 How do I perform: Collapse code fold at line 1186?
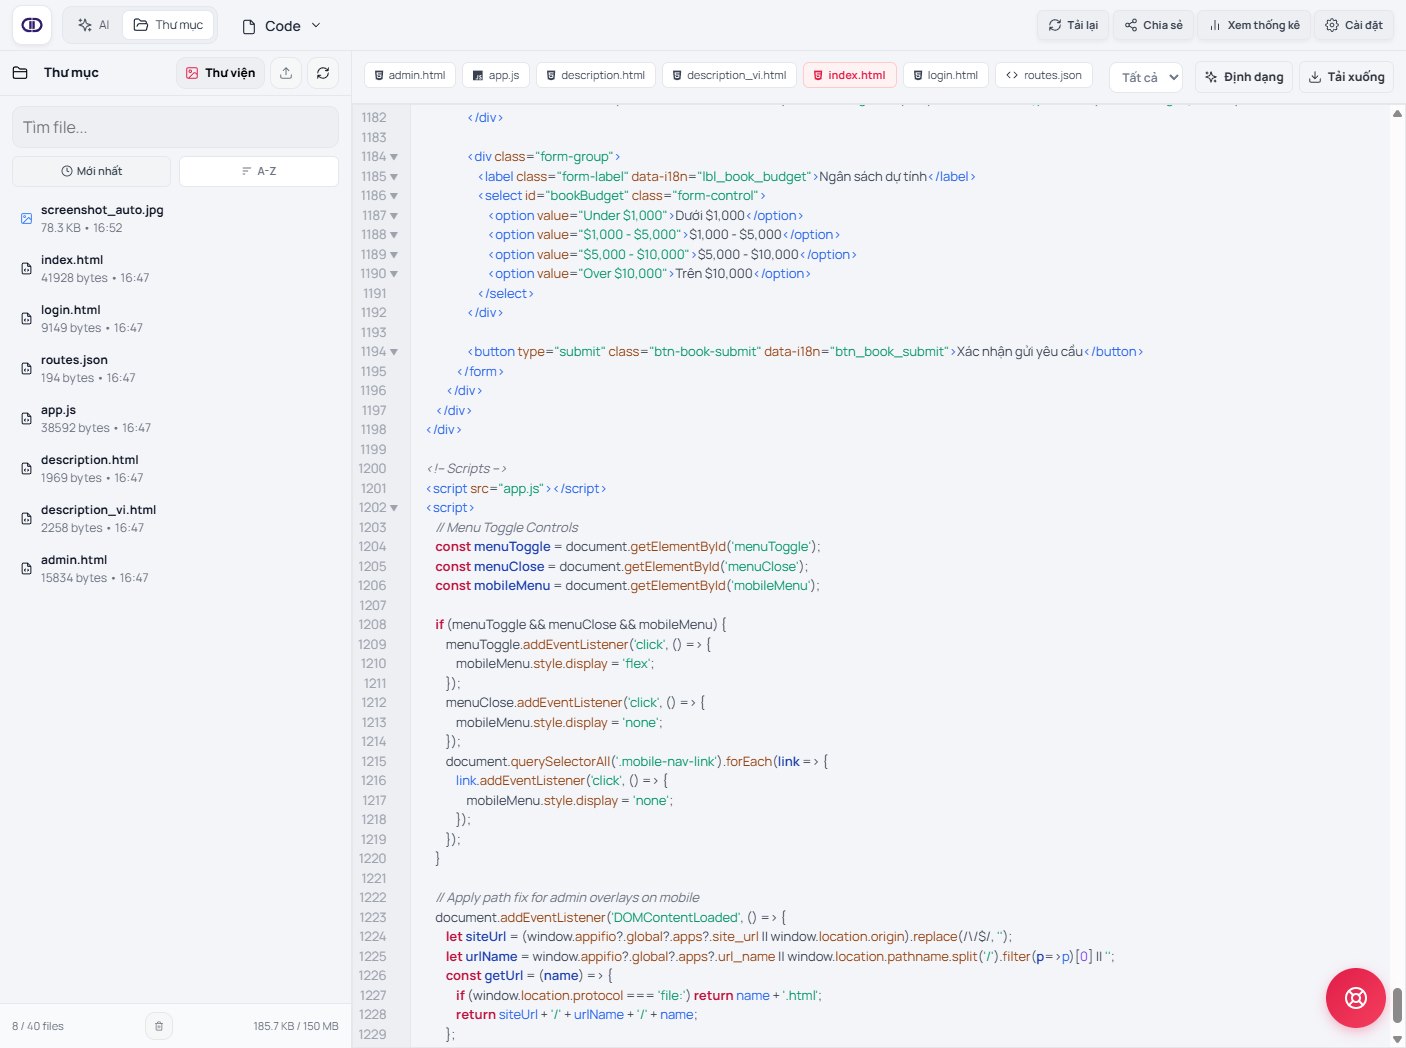[394, 196]
